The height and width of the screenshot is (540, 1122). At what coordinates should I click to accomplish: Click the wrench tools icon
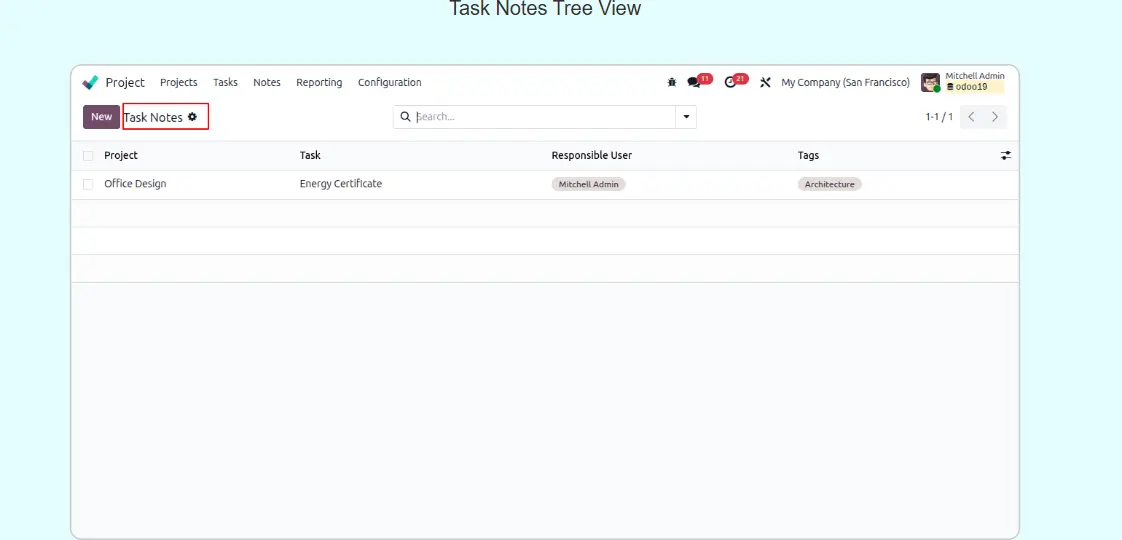[765, 83]
